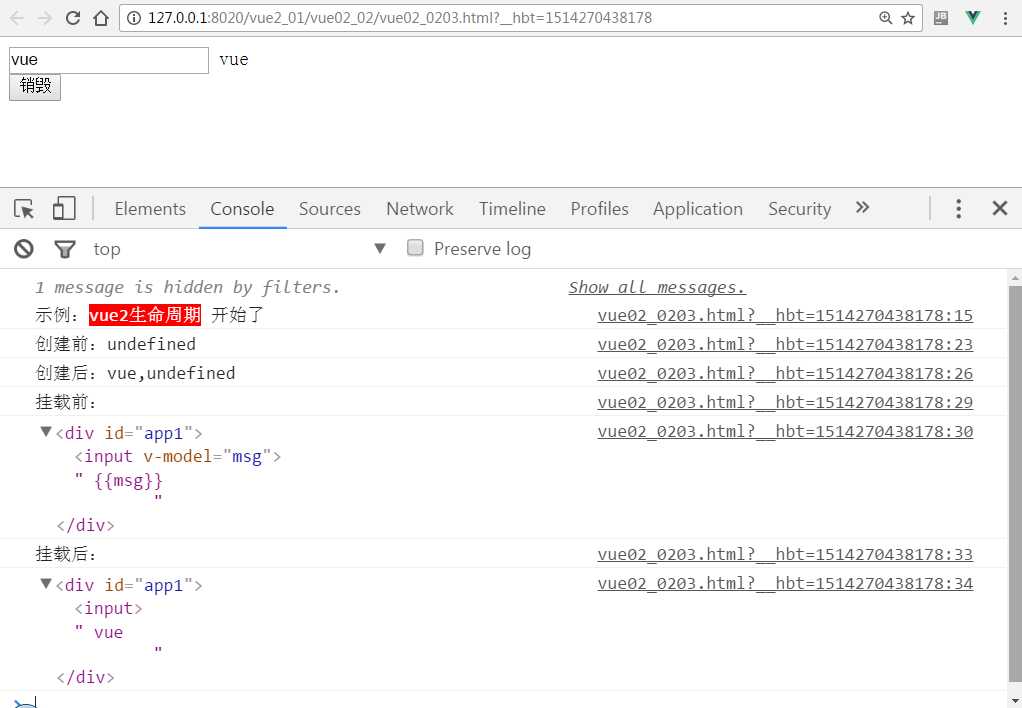This screenshot has height=708, width=1022.
Task: Close the DevTools panel
Action: (x=1000, y=209)
